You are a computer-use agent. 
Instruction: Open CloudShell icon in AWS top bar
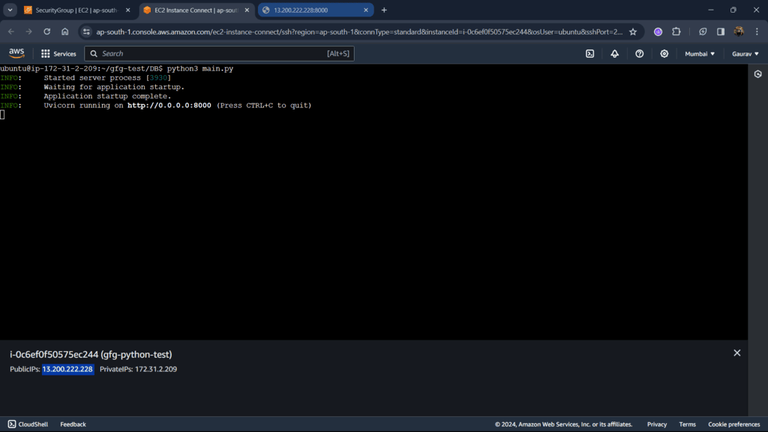point(590,54)
